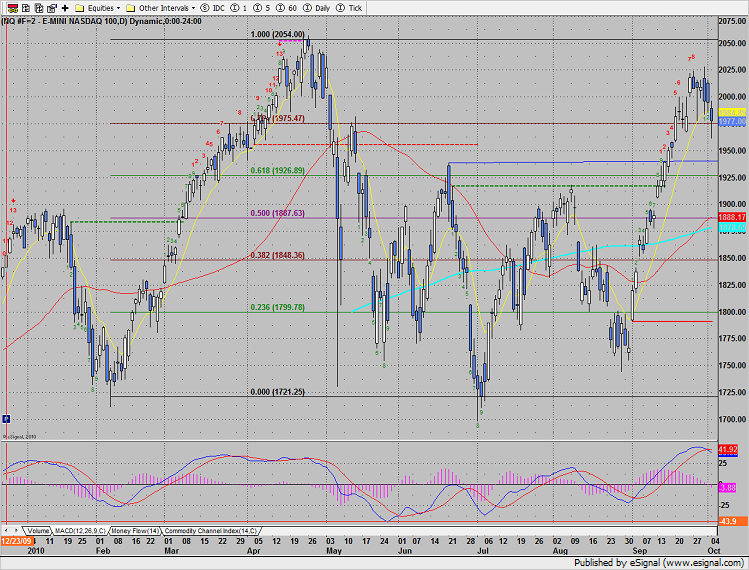Click the folder icon next to Other Intervals
The image size is (749, 570).
tap(130, 8)
